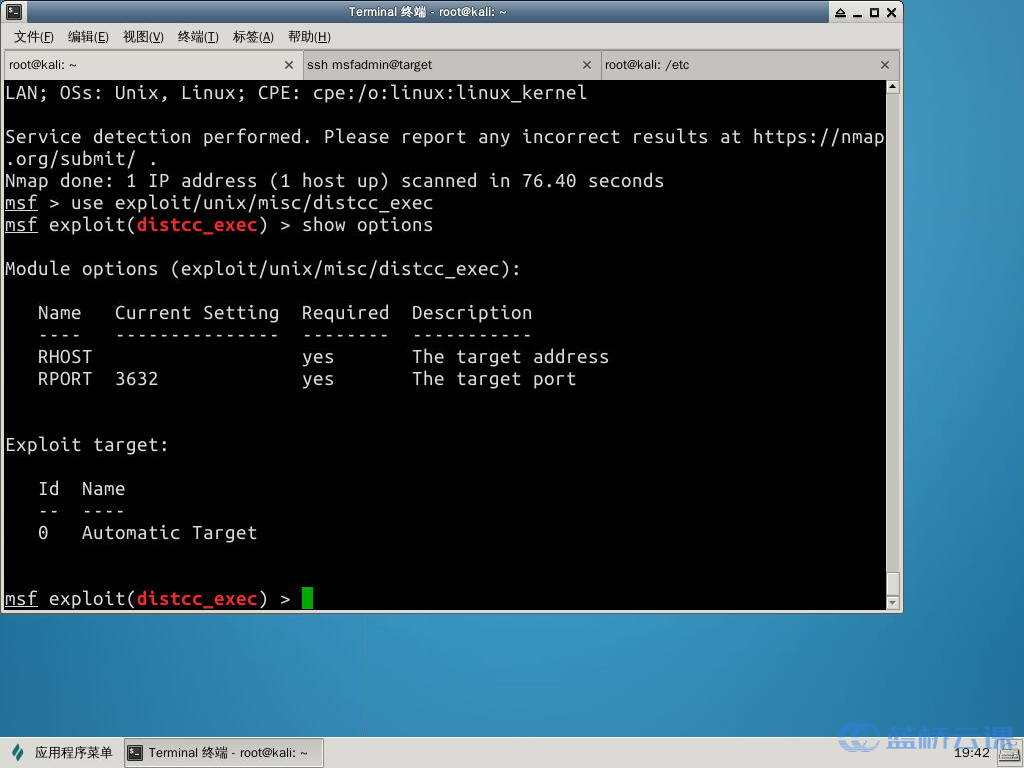Click the shade (roll up) window button
Image resolution: width=1024 pixels, height=768 pixels.
pyautogui.click(x=841, y=12)
